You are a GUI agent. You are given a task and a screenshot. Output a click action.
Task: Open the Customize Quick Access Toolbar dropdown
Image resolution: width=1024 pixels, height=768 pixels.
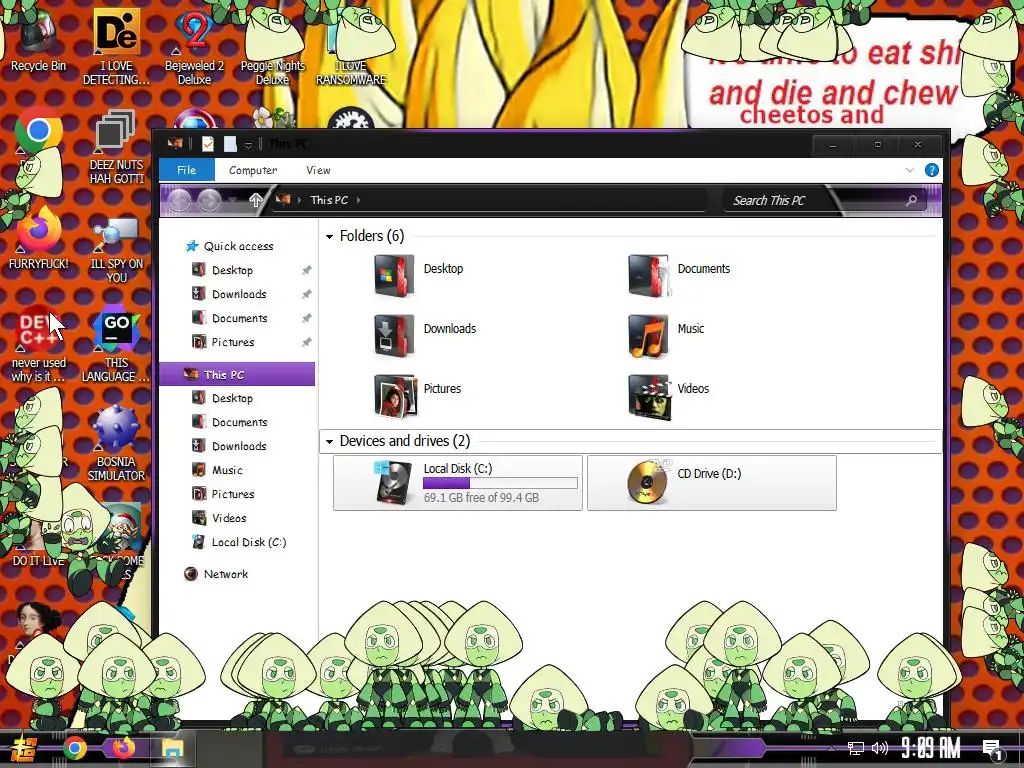pos(248,144)
